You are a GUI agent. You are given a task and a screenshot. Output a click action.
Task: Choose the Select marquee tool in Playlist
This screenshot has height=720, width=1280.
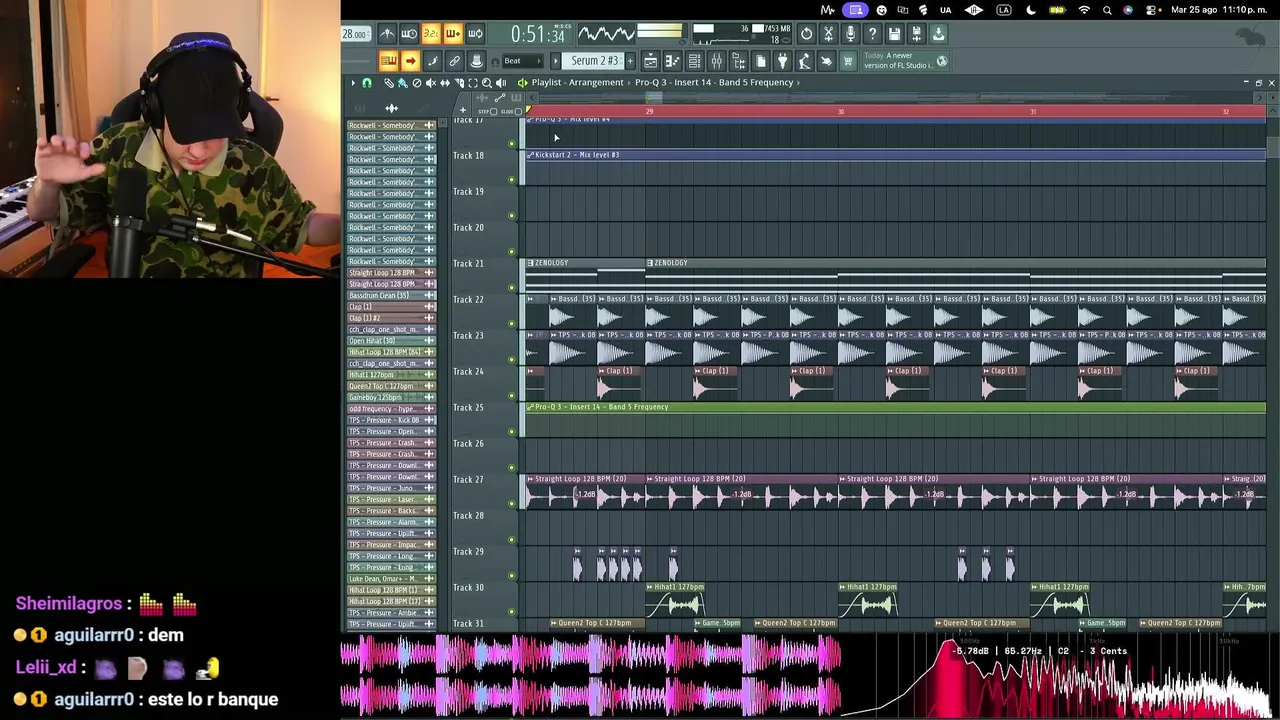point(473,83)
